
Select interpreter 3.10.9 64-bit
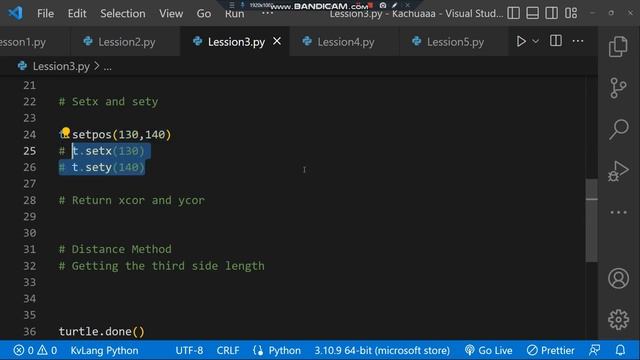[x=382, y=350]
